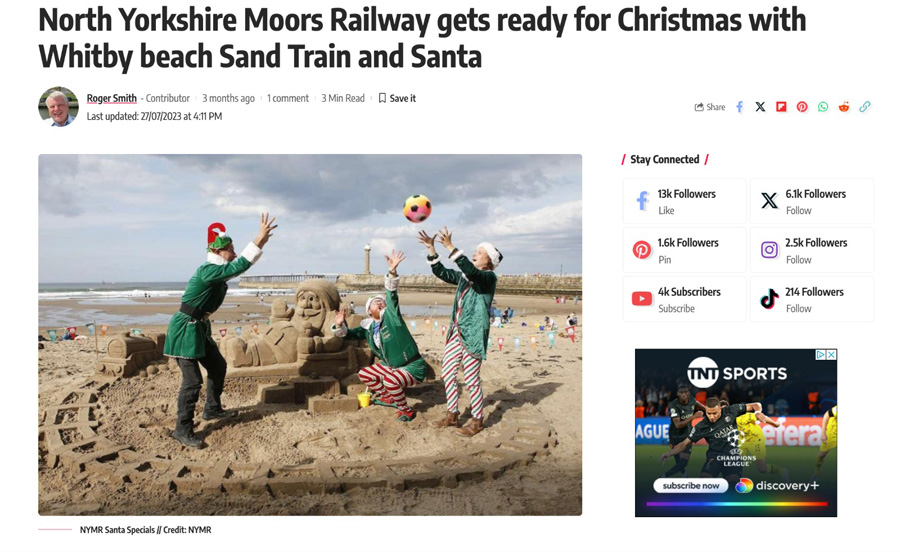Follow Instagram account with 2.5k Followers
900x552 pixels.
coord(812,250)
